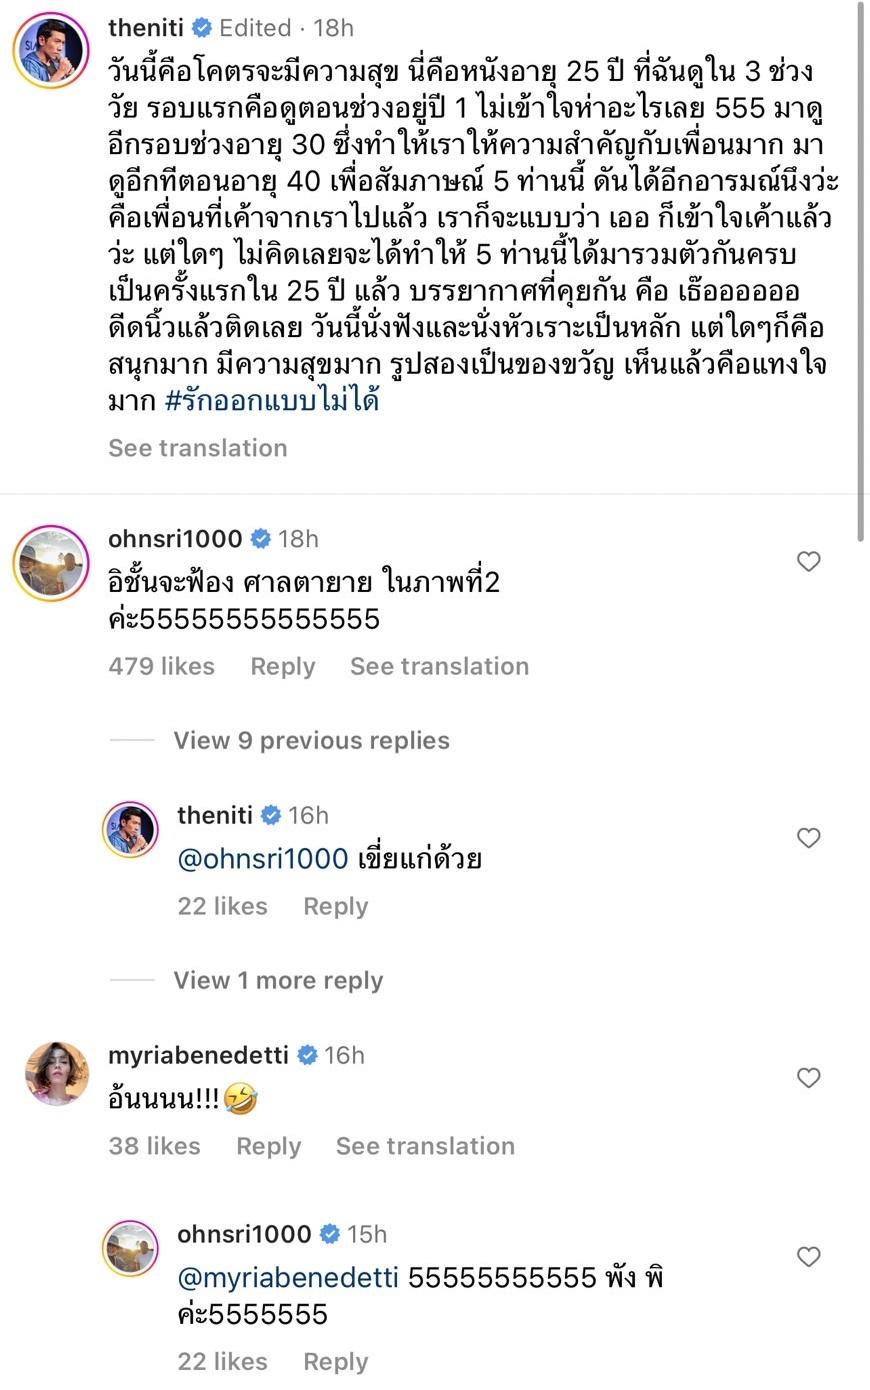Image resolution: width=870 pixels, height=1390 pixels.
Task: Like ohnsri1000's reply to myriabenedetti
Action: tap(808, 1257)
